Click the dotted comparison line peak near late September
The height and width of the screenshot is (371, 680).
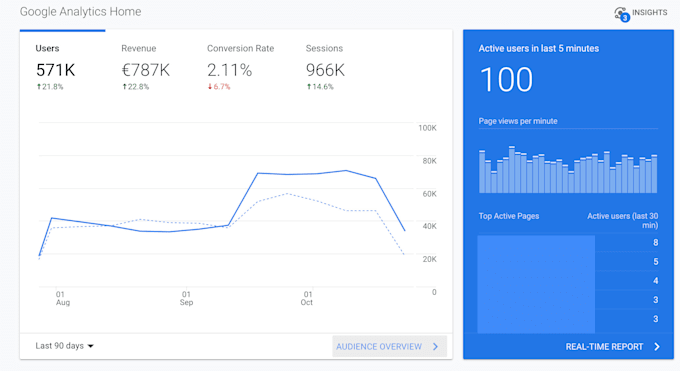tap(286, 194)
